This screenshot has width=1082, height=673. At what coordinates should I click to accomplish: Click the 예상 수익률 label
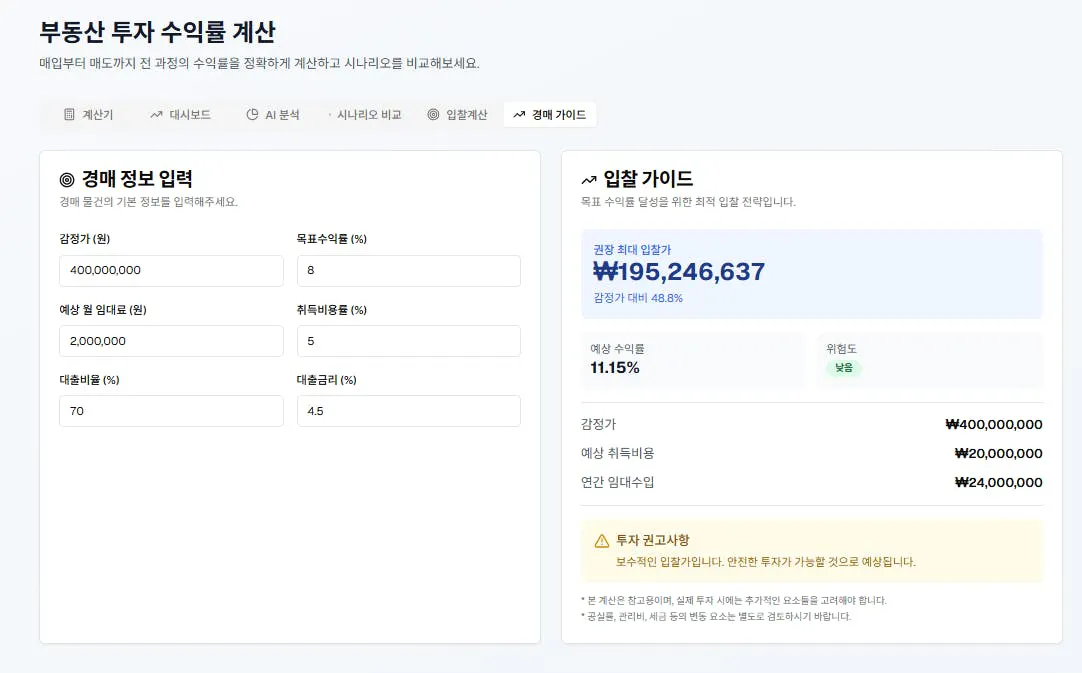tap(617, 349)
